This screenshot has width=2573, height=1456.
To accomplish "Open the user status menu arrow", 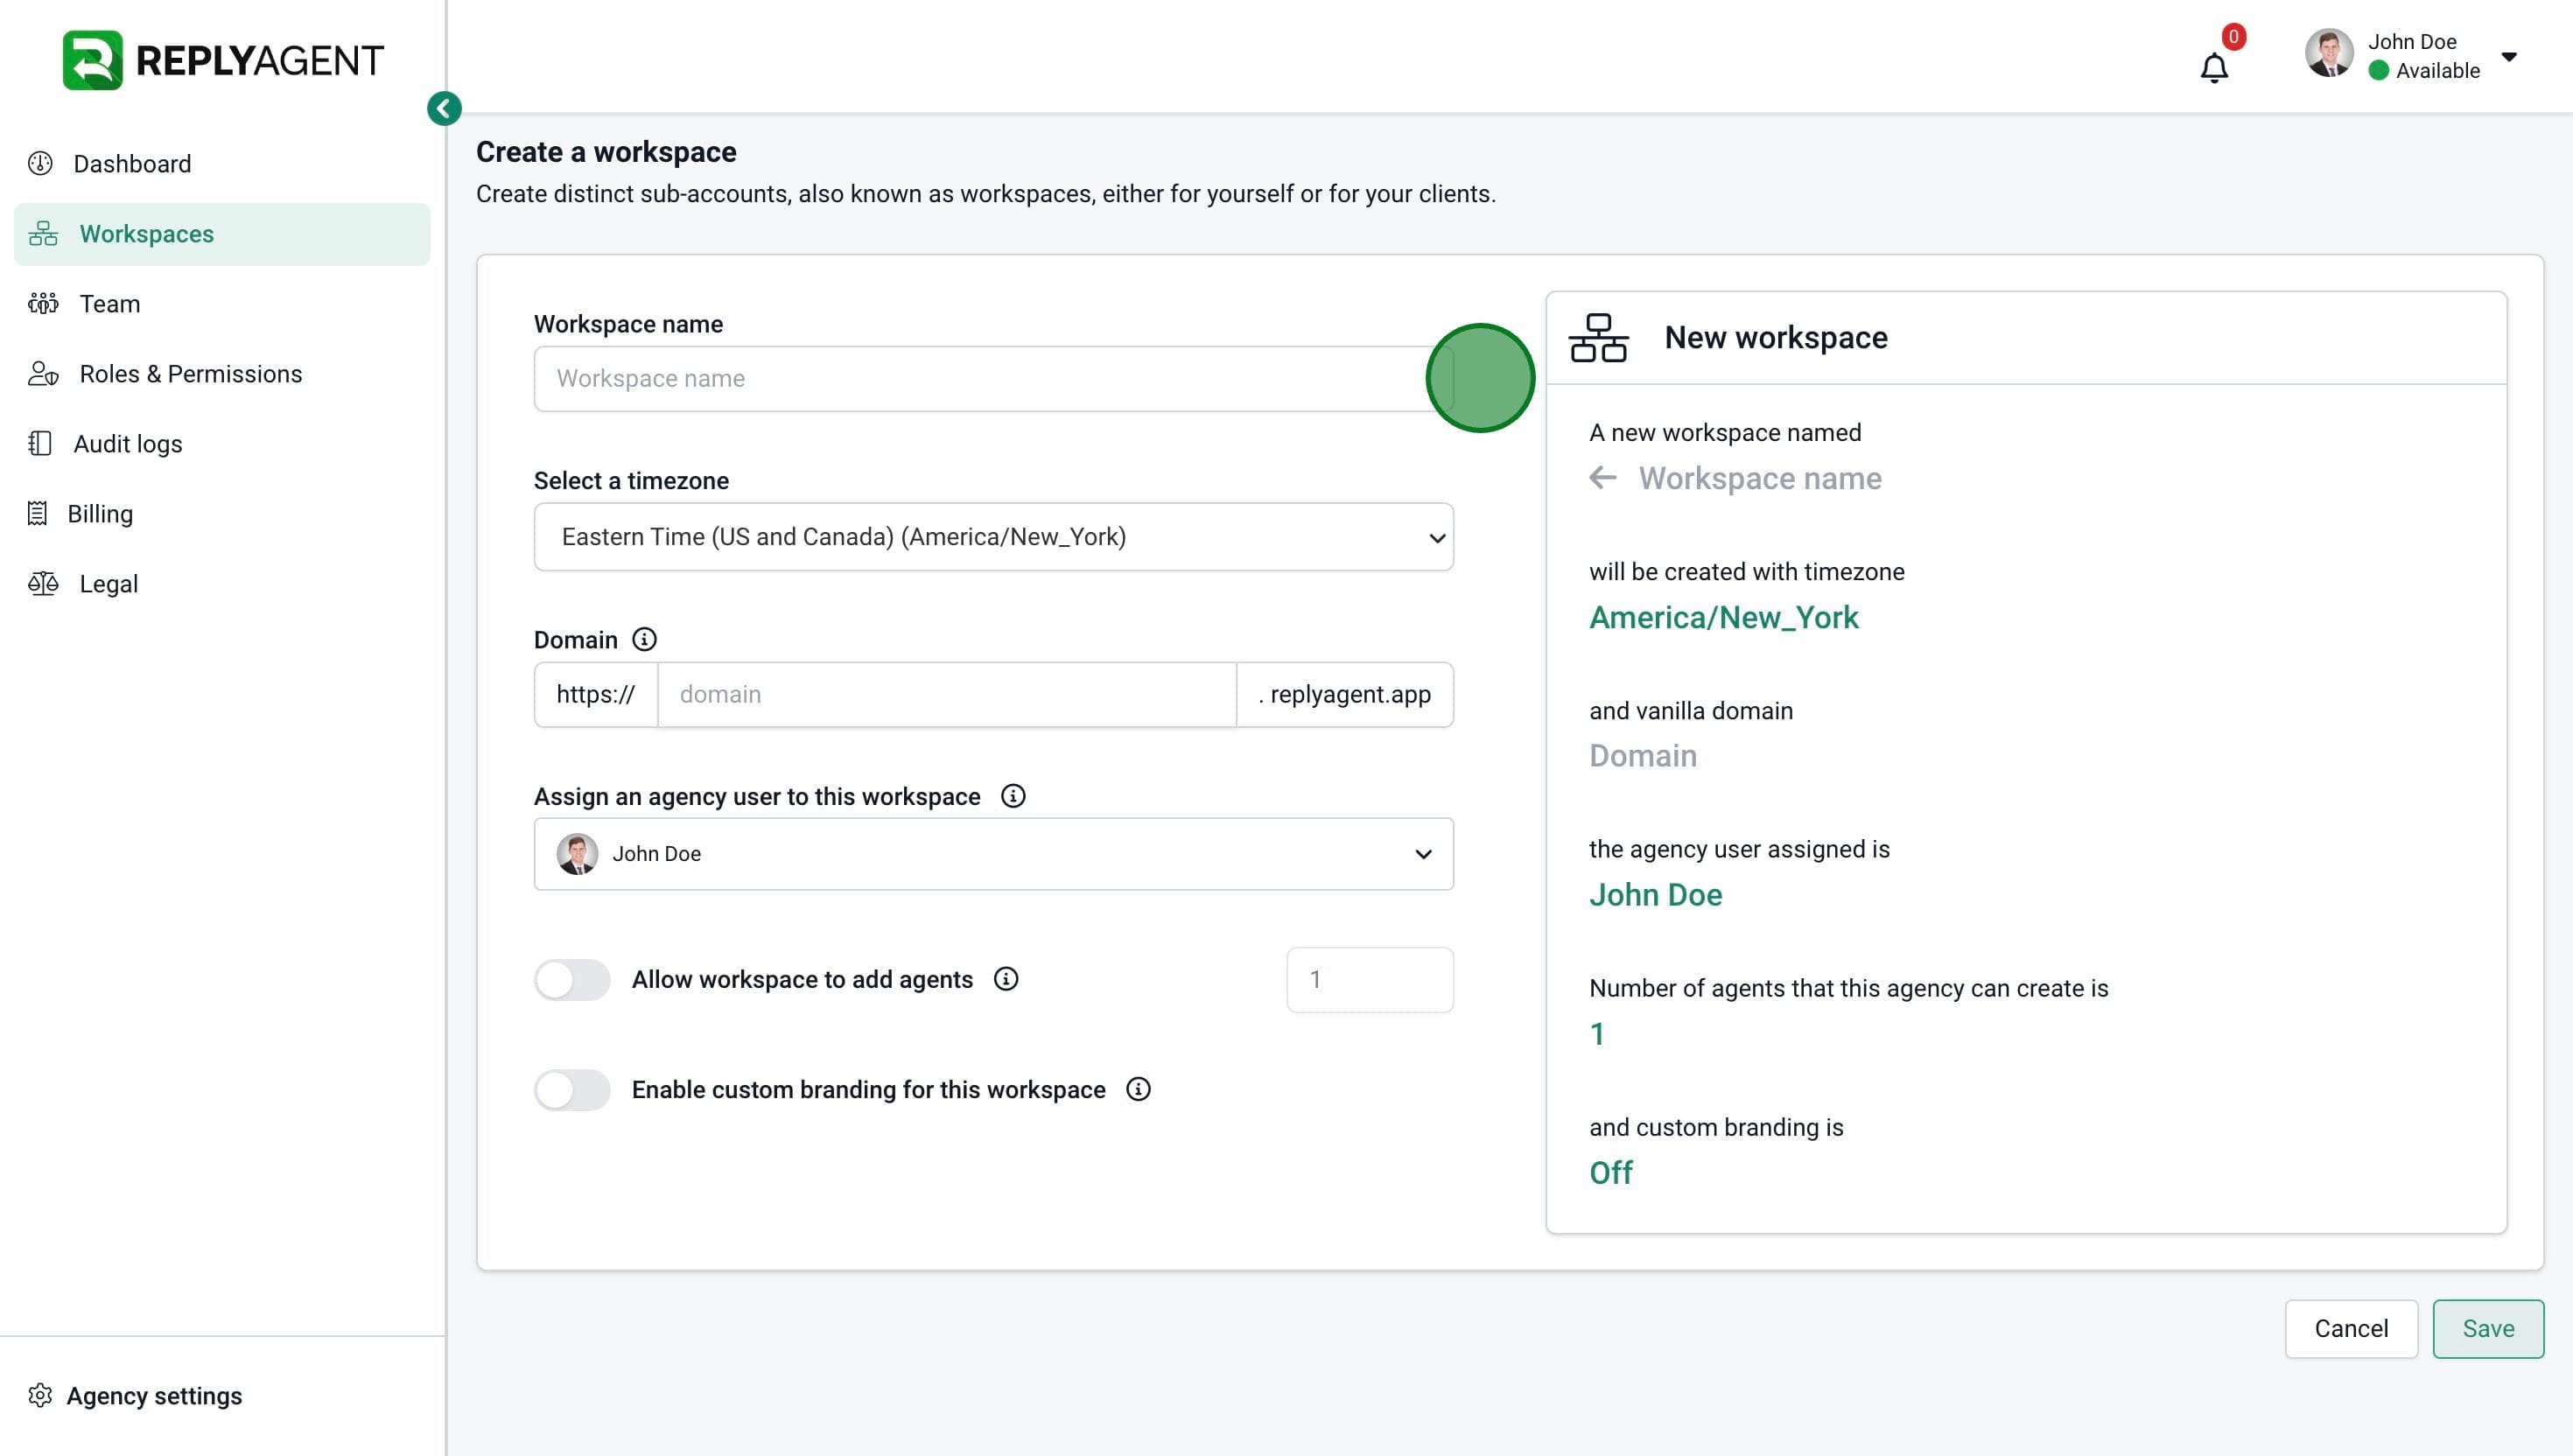I will 2509,56.
